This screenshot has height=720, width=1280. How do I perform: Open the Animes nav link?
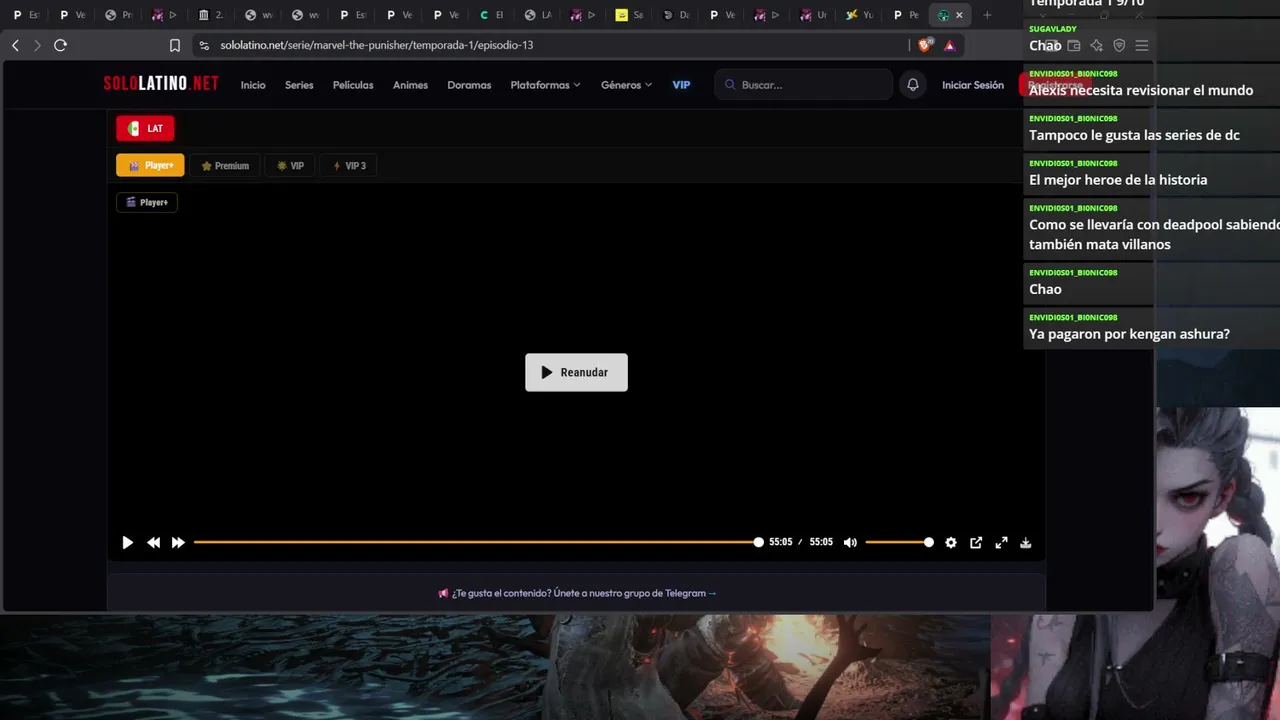[410, 85]
